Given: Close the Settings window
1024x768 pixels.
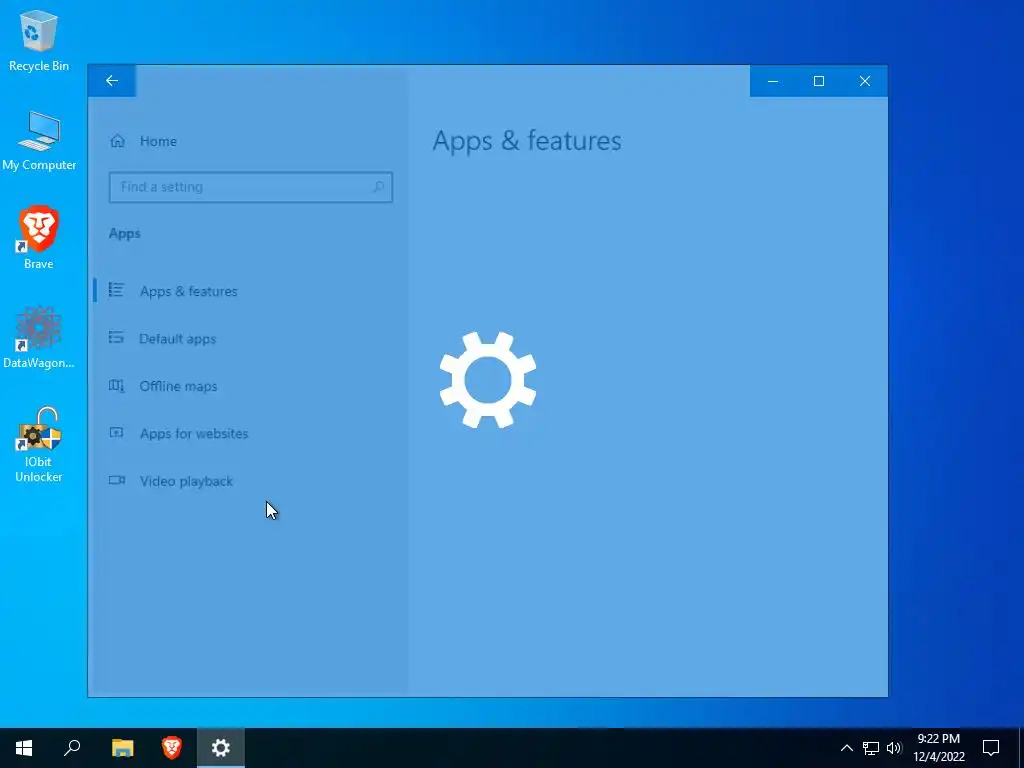Looking at the screenshot, I should [x=865, y=81].
